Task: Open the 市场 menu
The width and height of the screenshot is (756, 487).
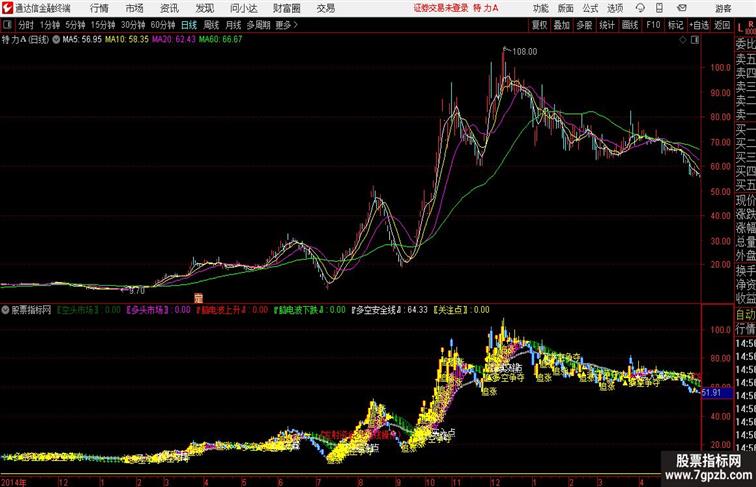Action: tap(135, 8)
